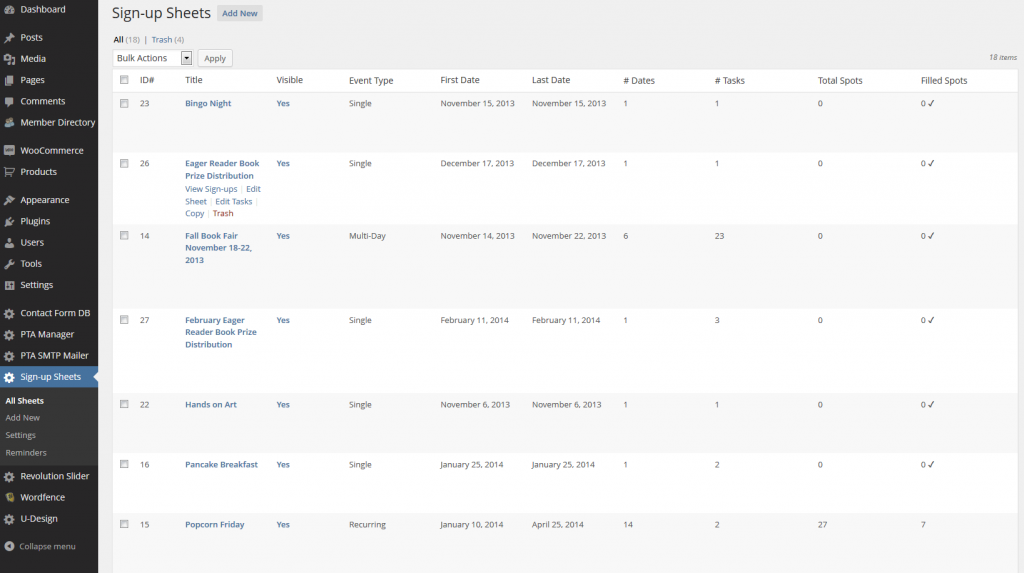This screenshot has height=573, width=1024.
Task: Open the Bulk Actions dropdown
Action: click(x=153, y=58)
